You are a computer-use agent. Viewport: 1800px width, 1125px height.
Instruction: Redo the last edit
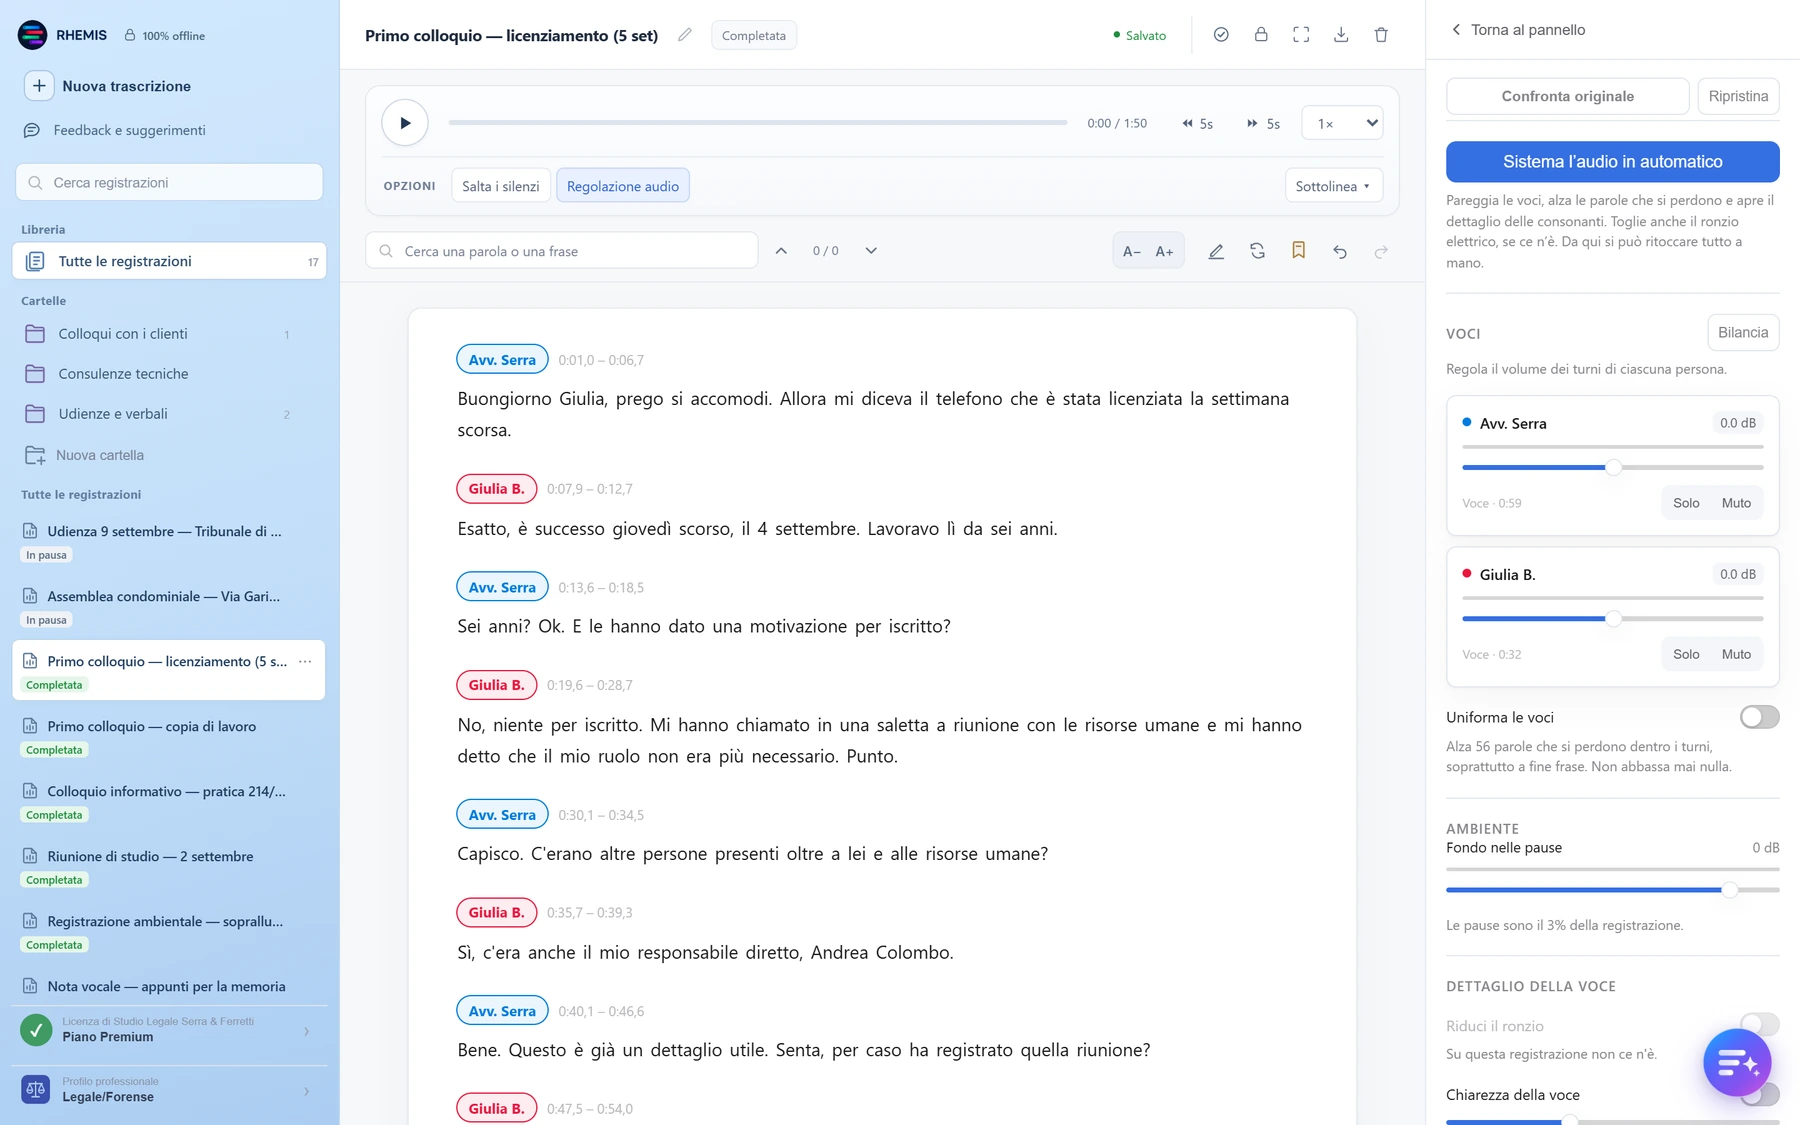pos(1381,251)
